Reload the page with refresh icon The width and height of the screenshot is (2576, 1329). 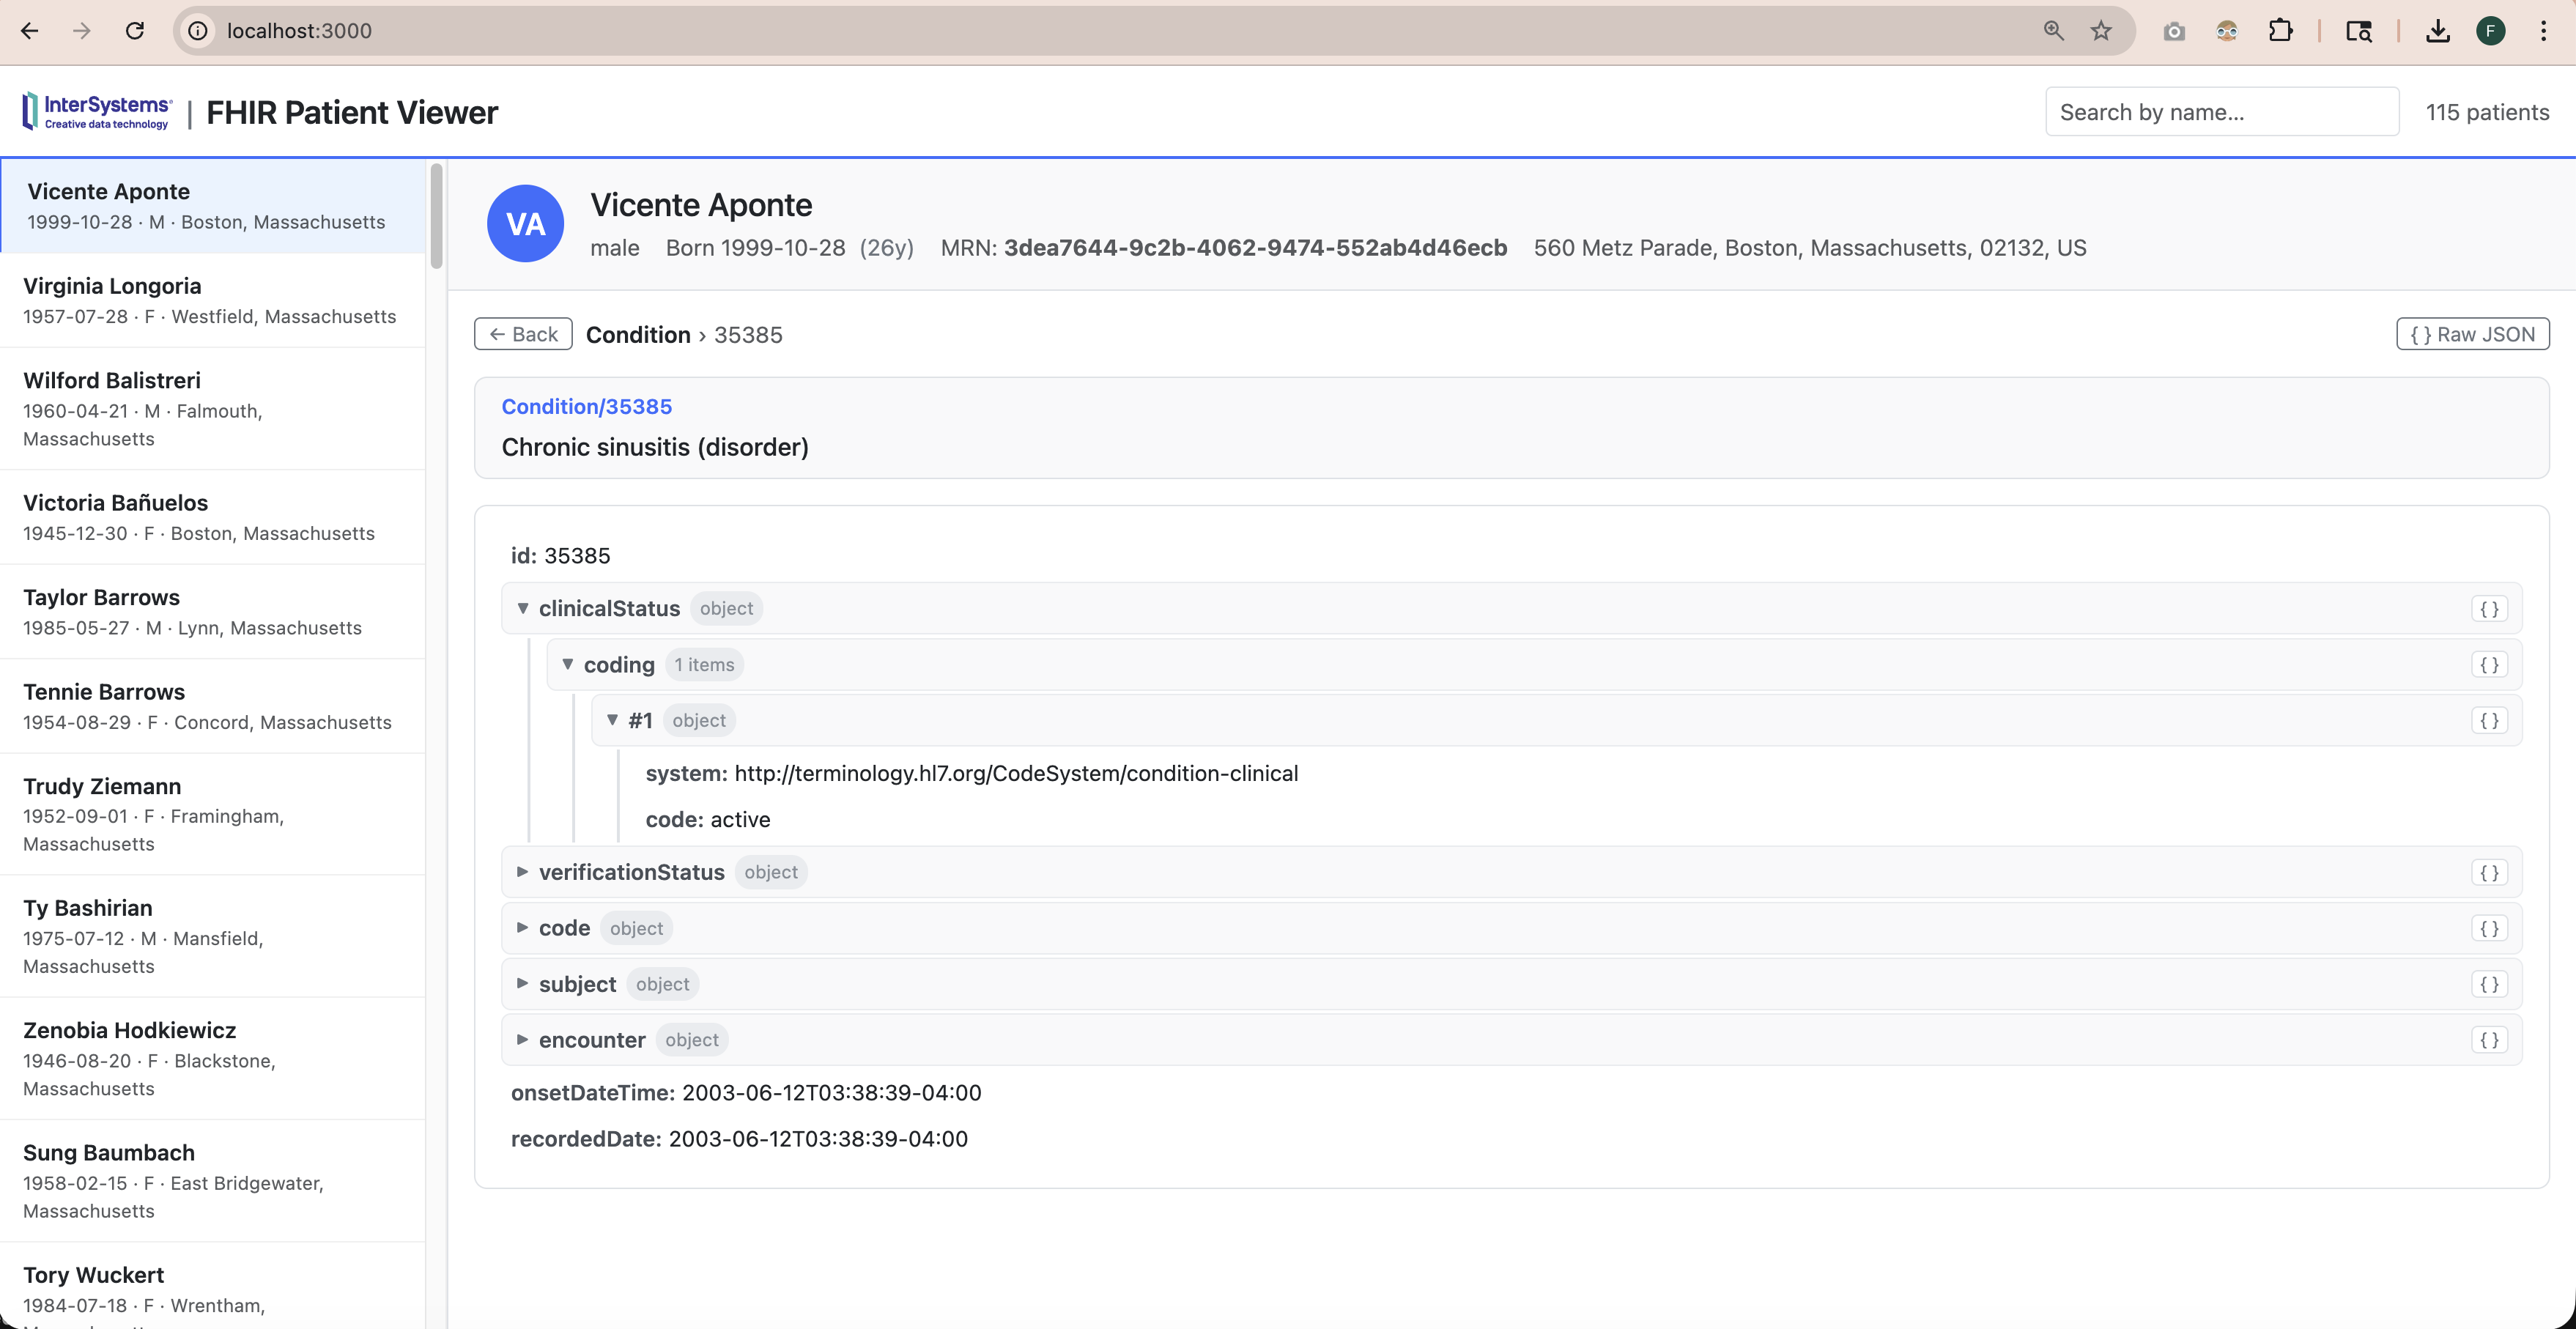coord(135,31)
